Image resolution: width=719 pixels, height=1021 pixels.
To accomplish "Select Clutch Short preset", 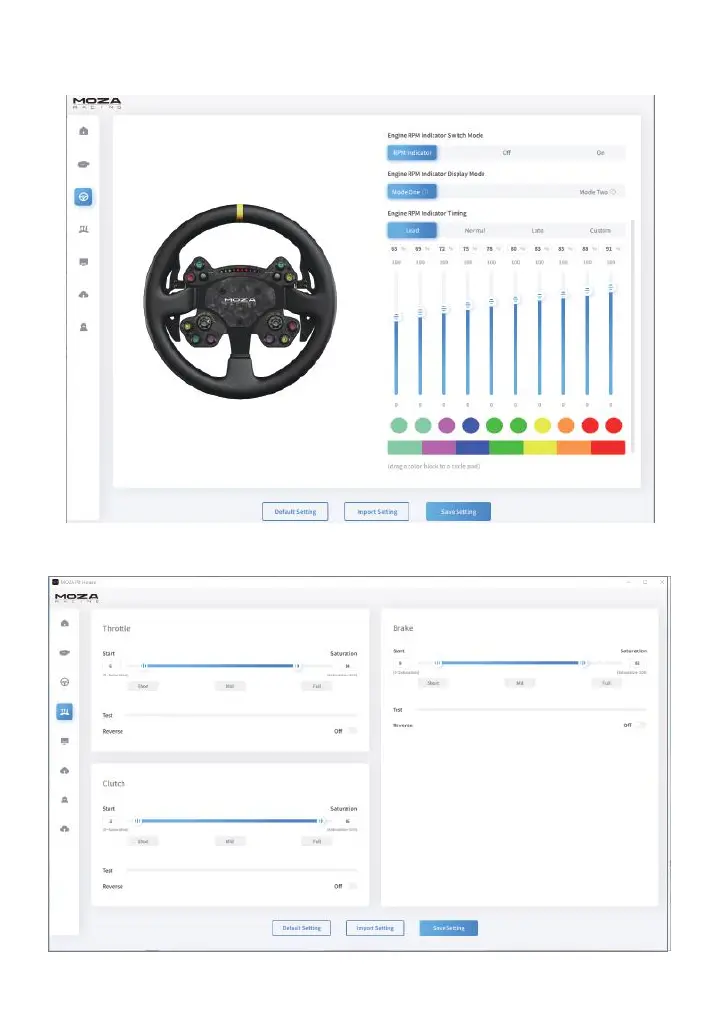I will [x=143, y=841].
